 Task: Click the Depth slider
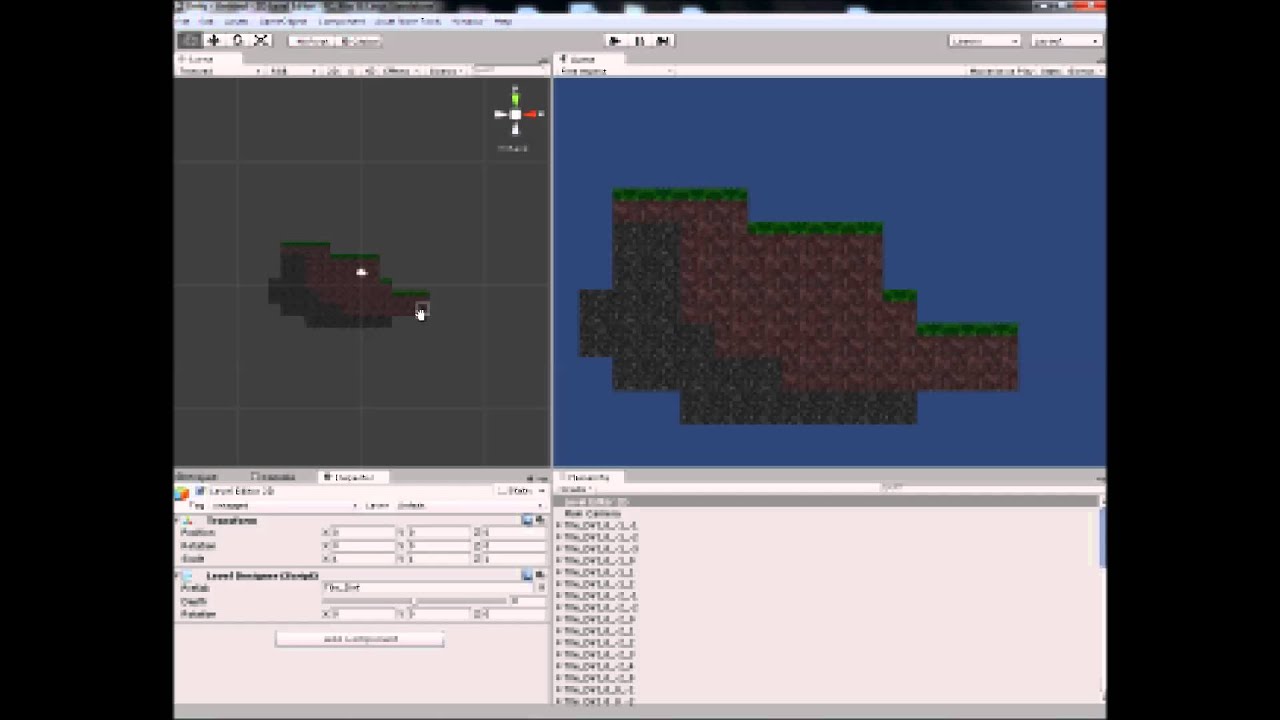tap(414, 601)
